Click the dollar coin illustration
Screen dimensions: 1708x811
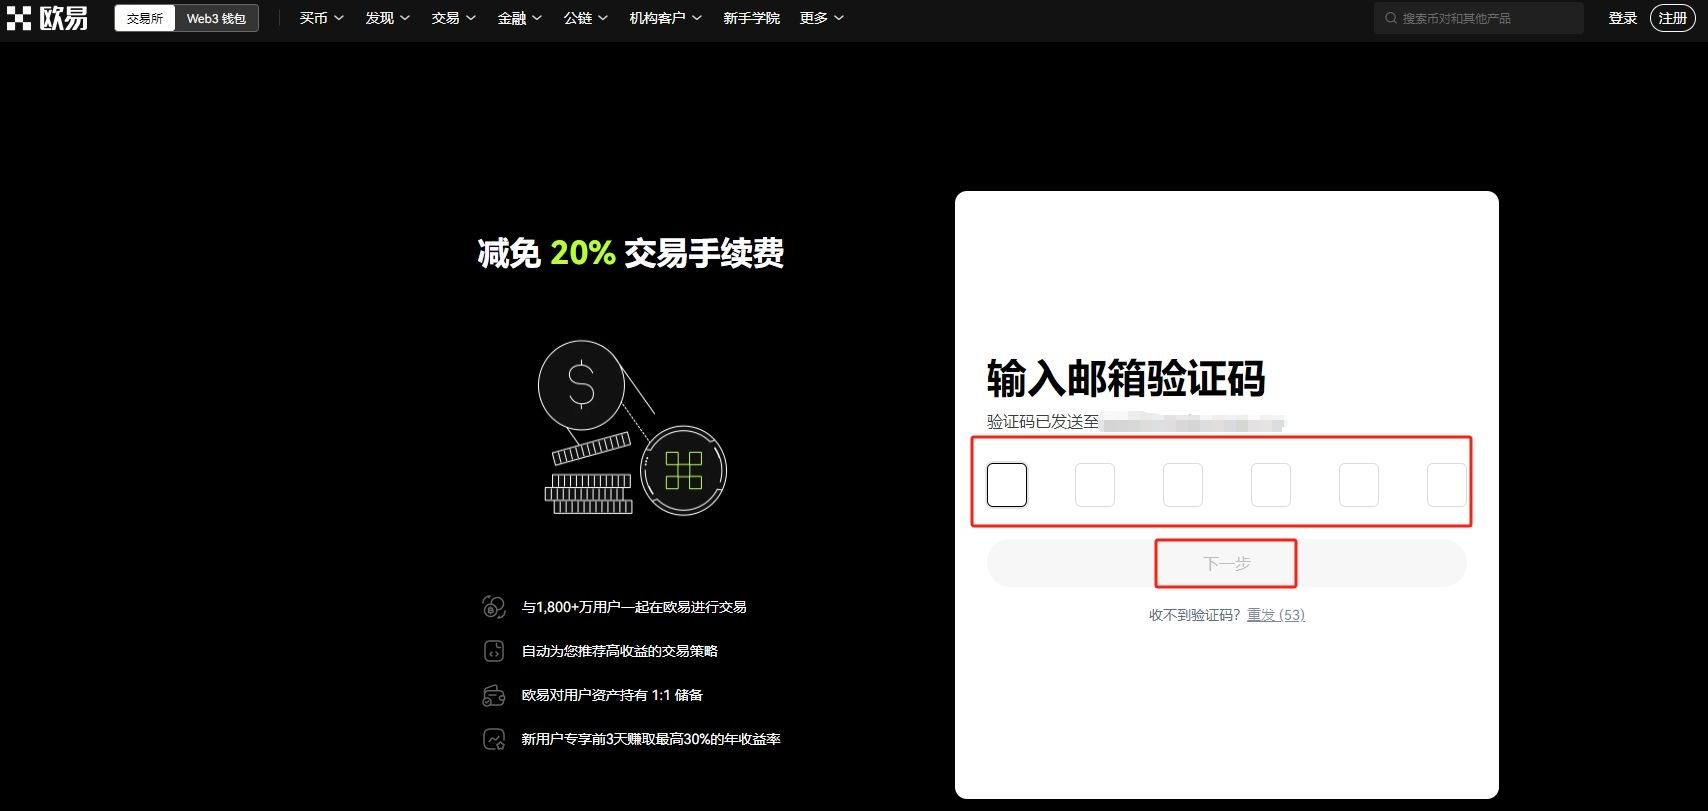pos(581,385)
